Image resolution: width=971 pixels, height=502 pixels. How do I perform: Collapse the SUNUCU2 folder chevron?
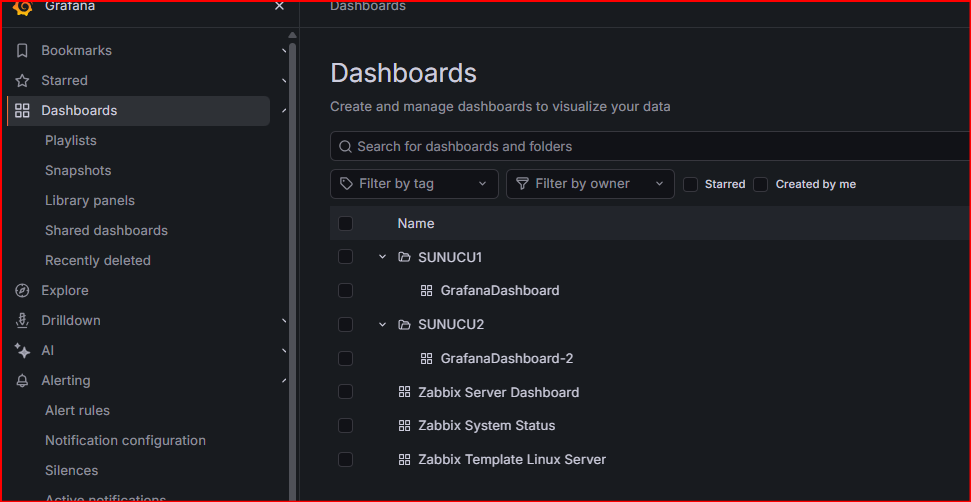point(382,324)
